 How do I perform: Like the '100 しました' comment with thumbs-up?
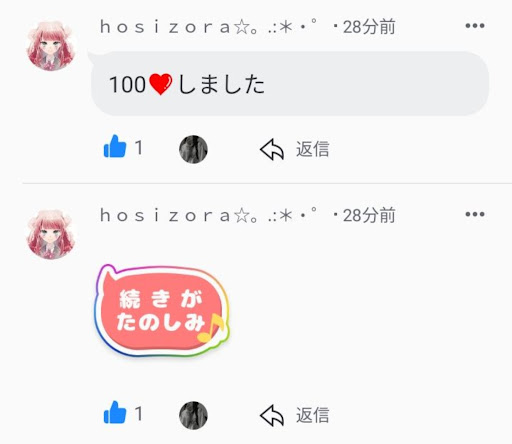(x=115, y=146)
